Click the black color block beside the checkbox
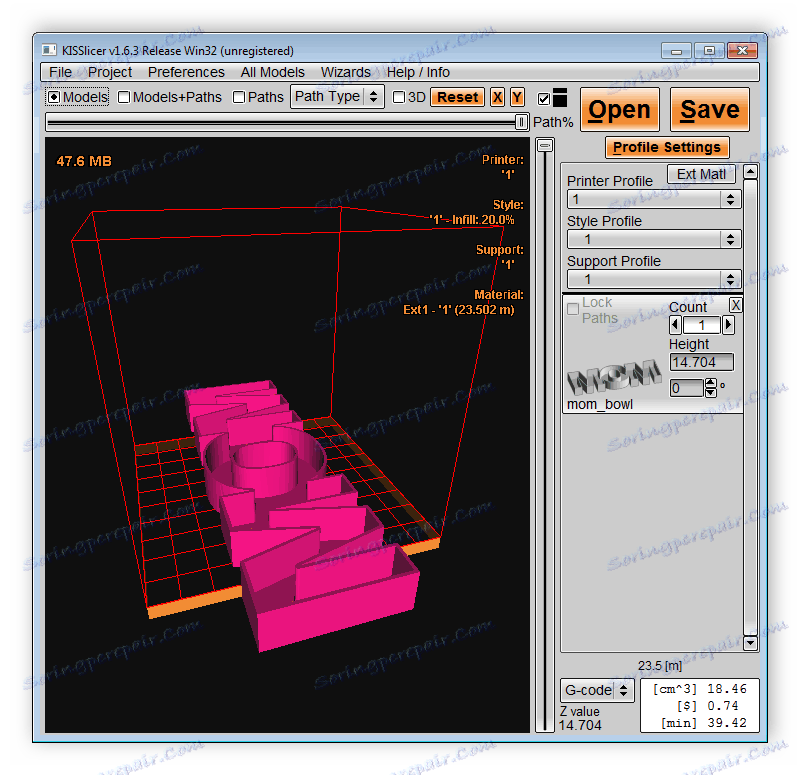 point(560,97)
